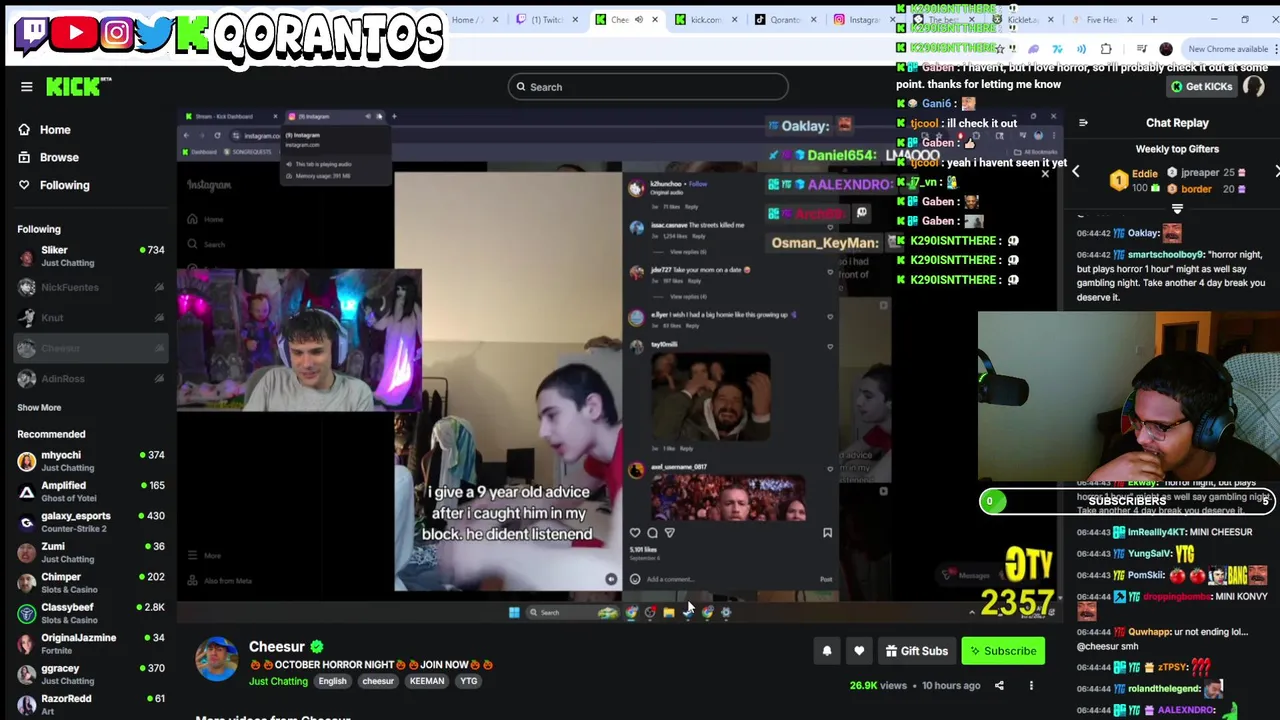Viewport: 1280px width, 720px height.
Task: Expand Show More under Following
Action: 39,408
